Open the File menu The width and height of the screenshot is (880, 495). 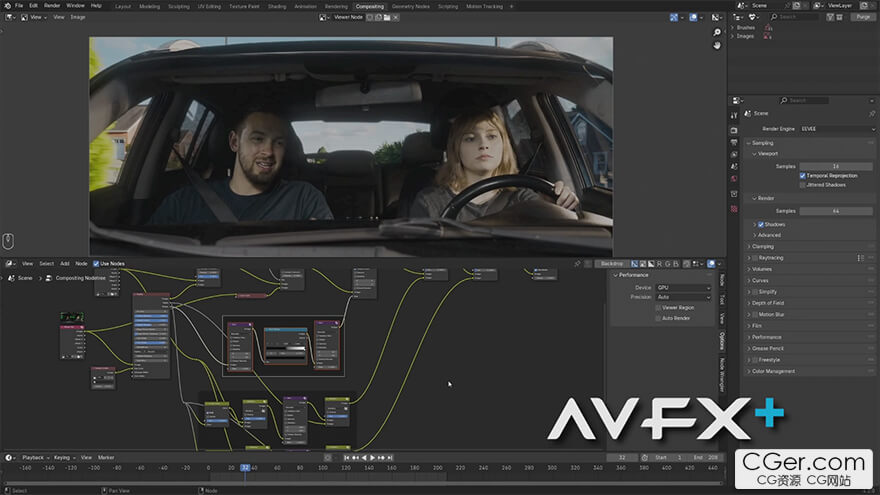pyautogui.click(x=19, y=6)
